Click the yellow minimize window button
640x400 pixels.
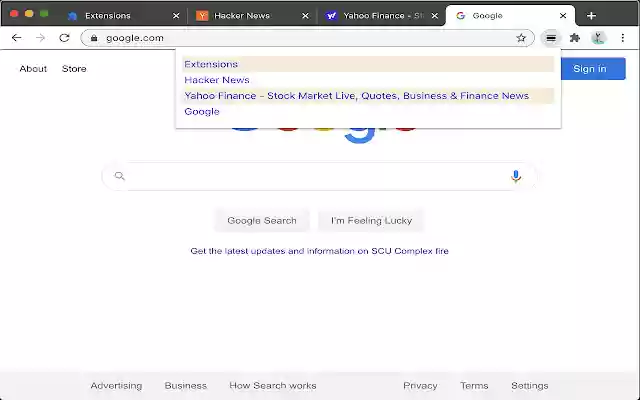click(x=29, y=13)
